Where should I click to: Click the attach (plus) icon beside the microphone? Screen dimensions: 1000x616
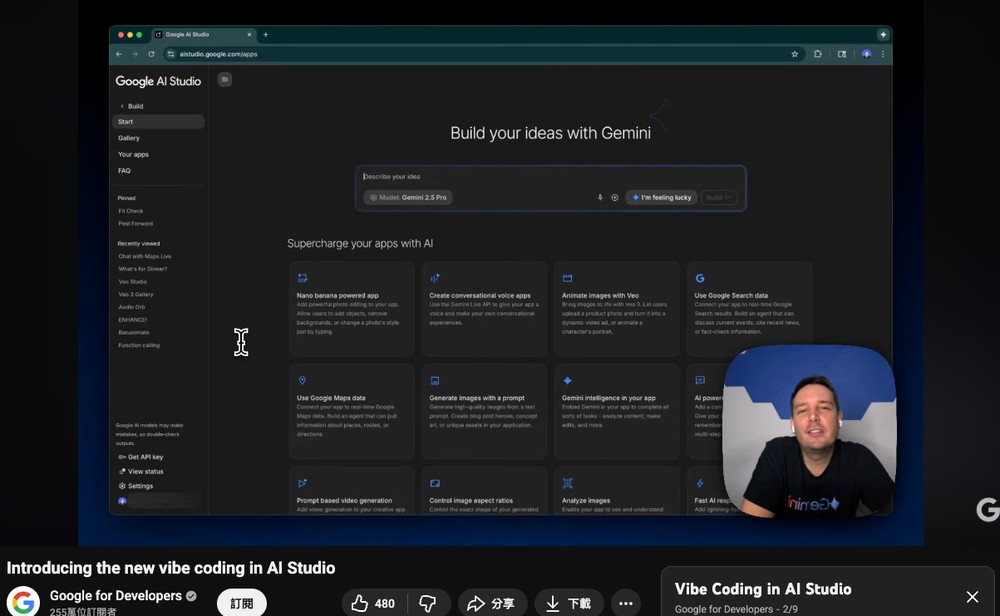pos(614,197)
